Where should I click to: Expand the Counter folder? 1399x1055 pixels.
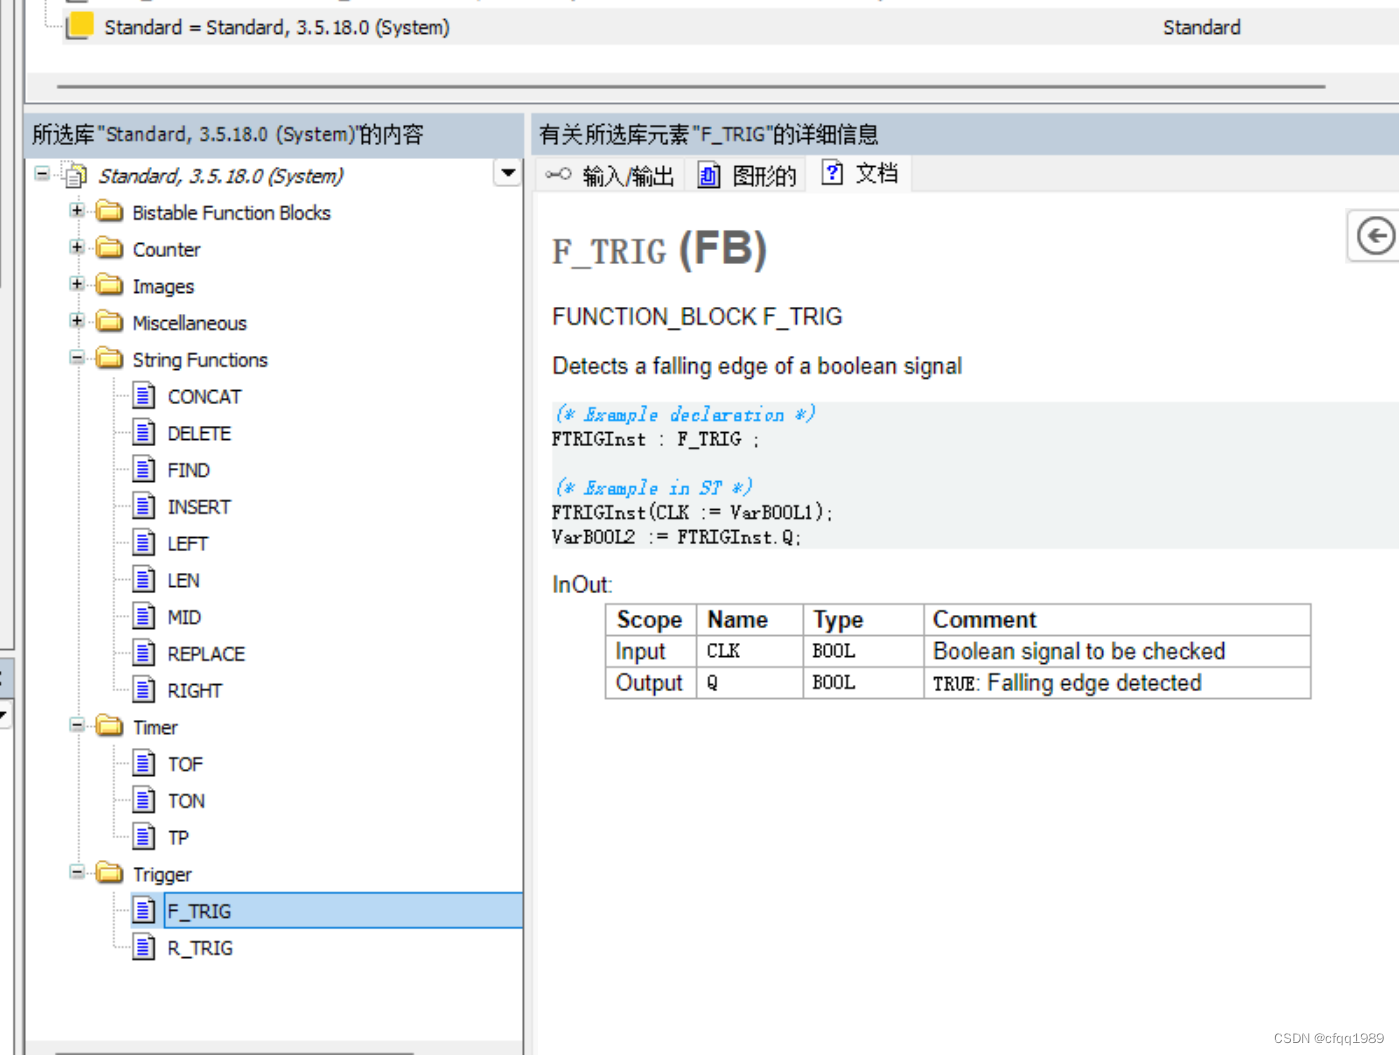point(77,247)
